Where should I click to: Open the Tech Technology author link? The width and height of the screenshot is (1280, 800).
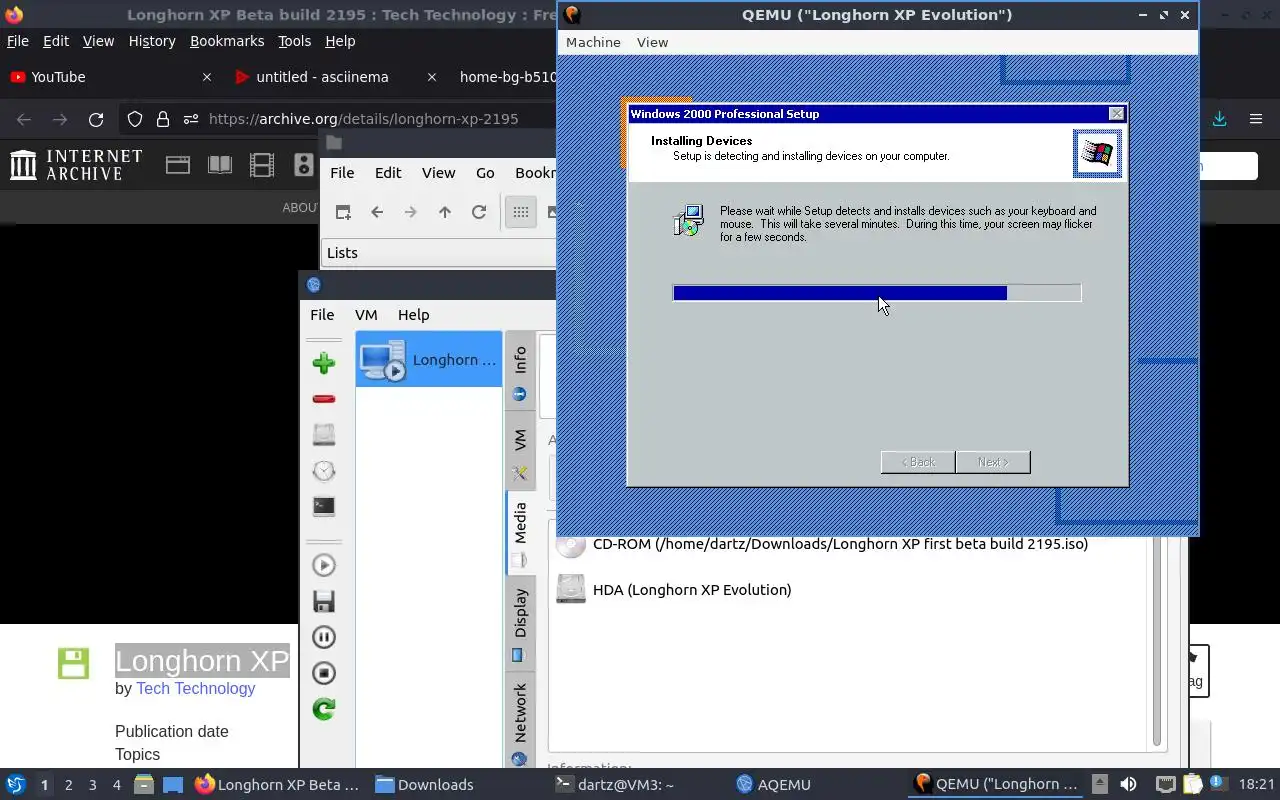pos(196,688)
